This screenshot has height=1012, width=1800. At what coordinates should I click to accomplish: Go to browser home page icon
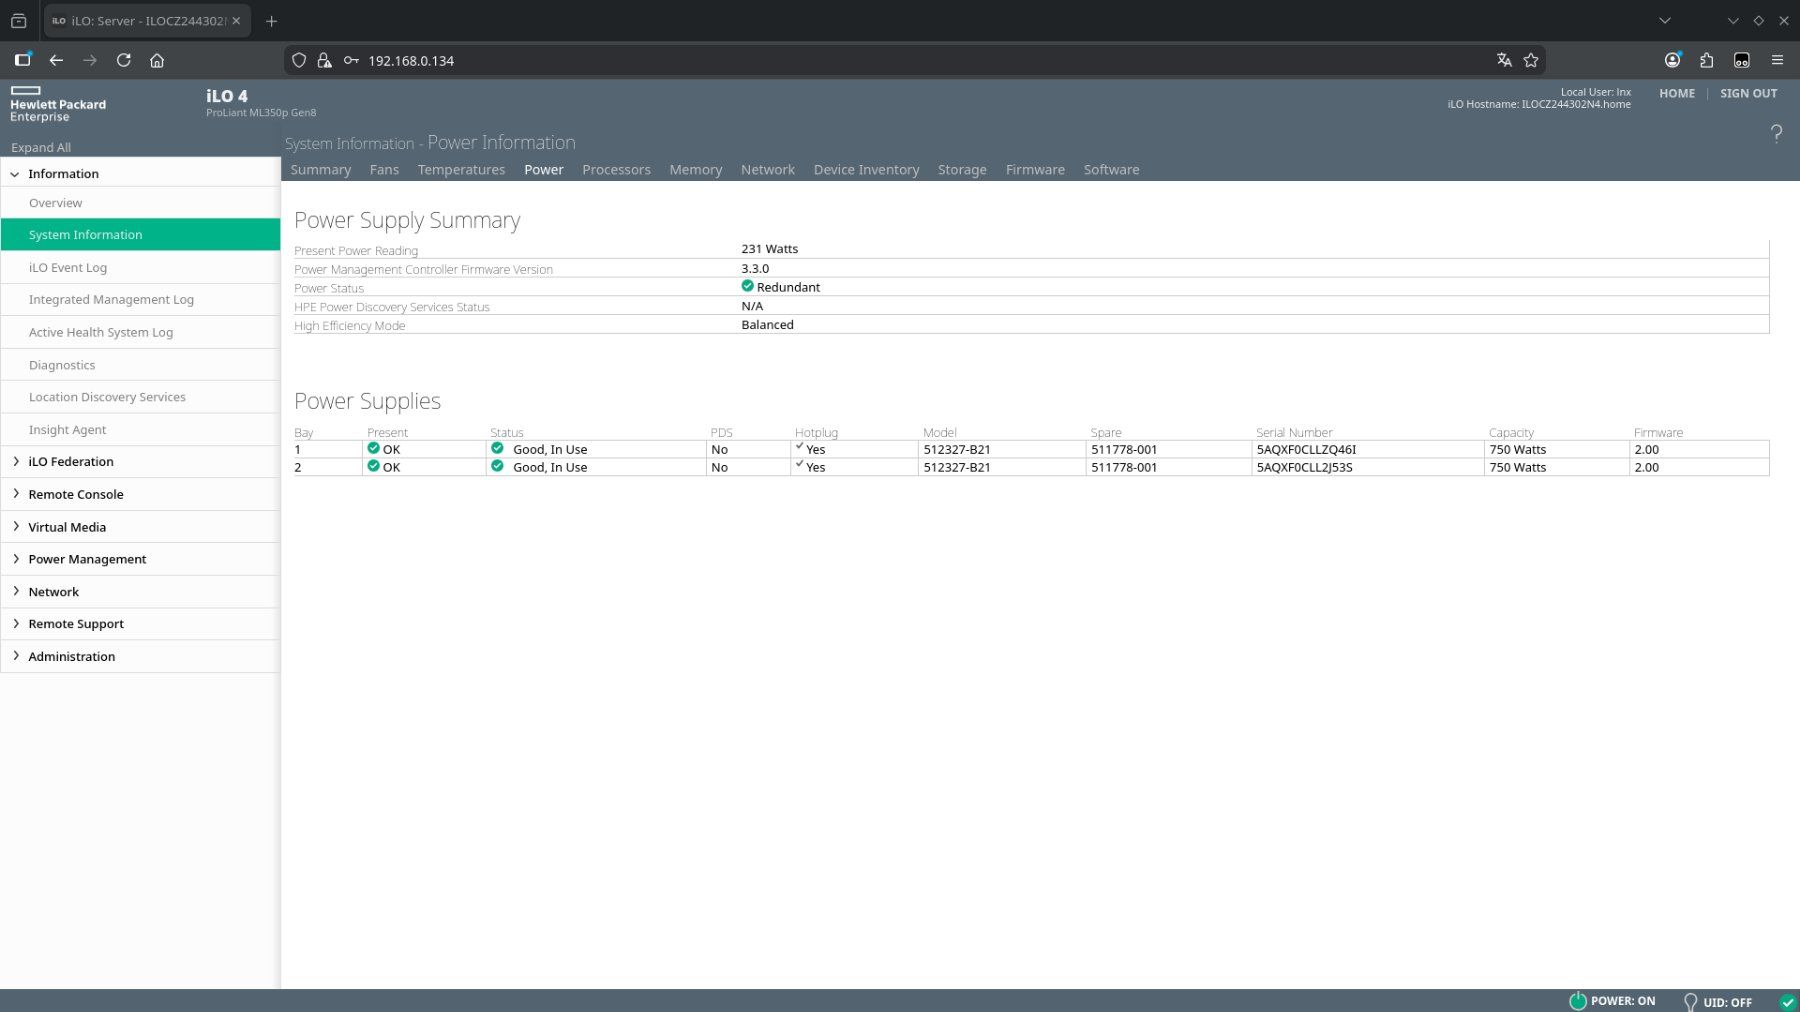click(x=157, y=60)
